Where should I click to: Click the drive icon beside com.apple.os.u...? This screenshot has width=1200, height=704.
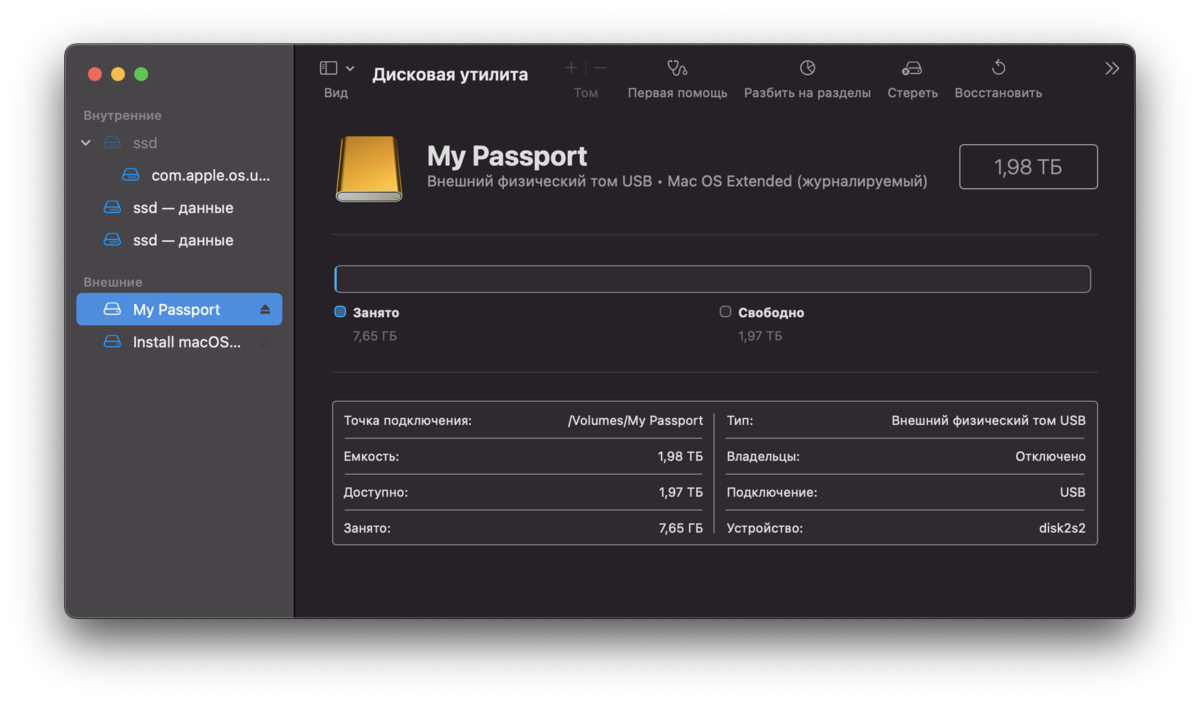tap(131, 175)
